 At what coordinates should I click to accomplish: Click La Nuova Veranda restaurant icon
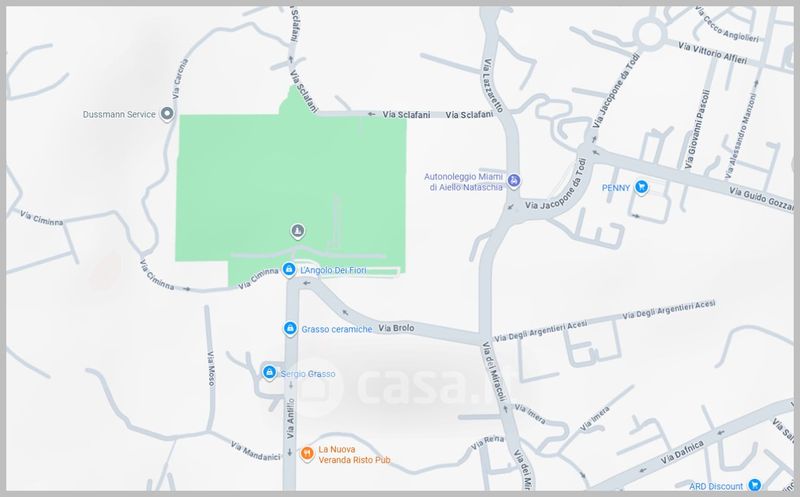[x=307, y=453]
